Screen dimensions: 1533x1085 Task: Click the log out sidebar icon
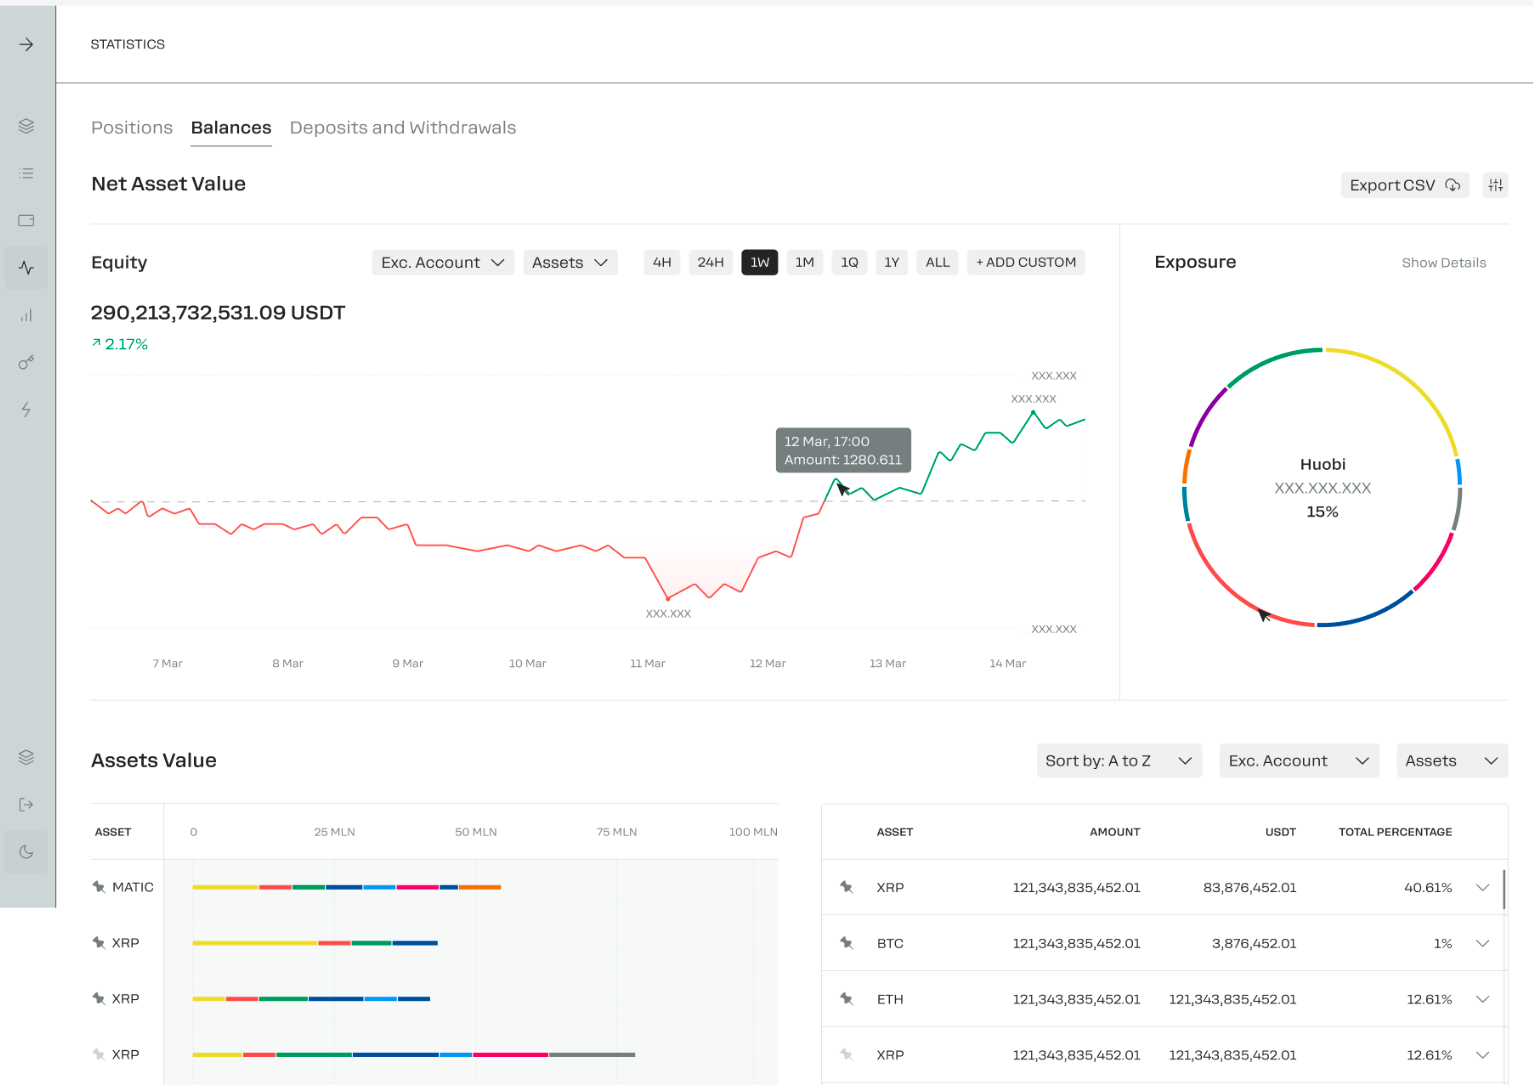pyautogui.click(x=27, y=805)
